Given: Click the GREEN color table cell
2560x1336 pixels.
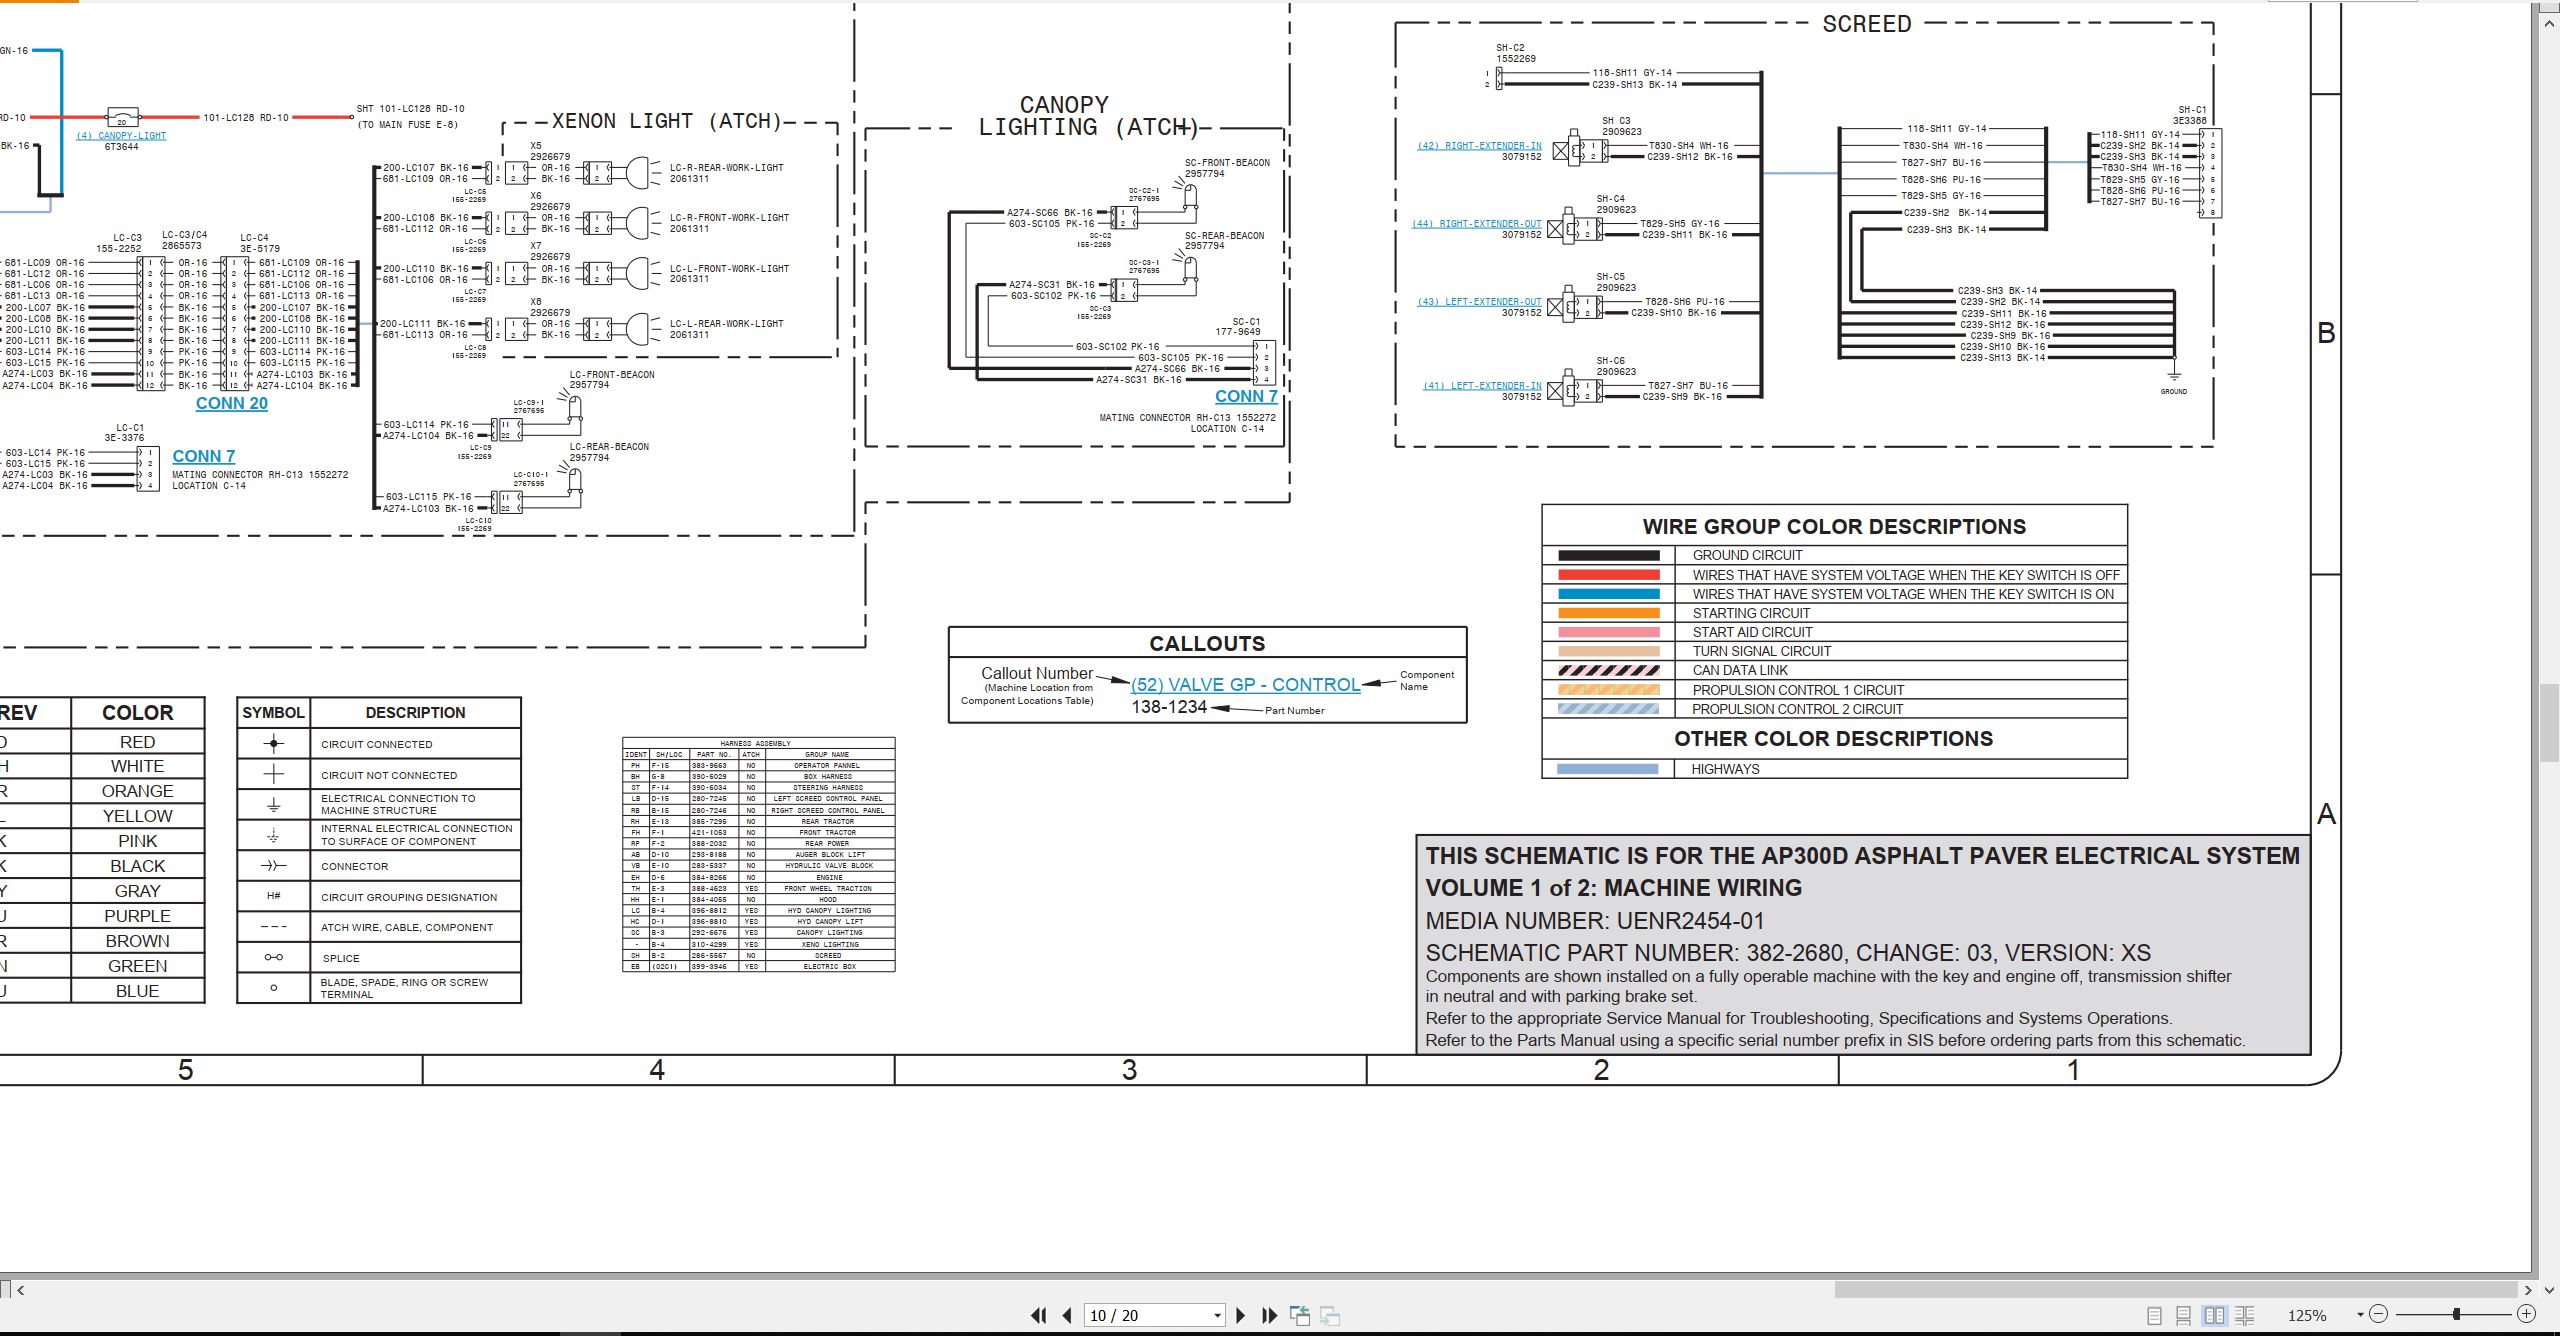Looking at the screenshot, I should pyautogui.click(x=137, y=966).
